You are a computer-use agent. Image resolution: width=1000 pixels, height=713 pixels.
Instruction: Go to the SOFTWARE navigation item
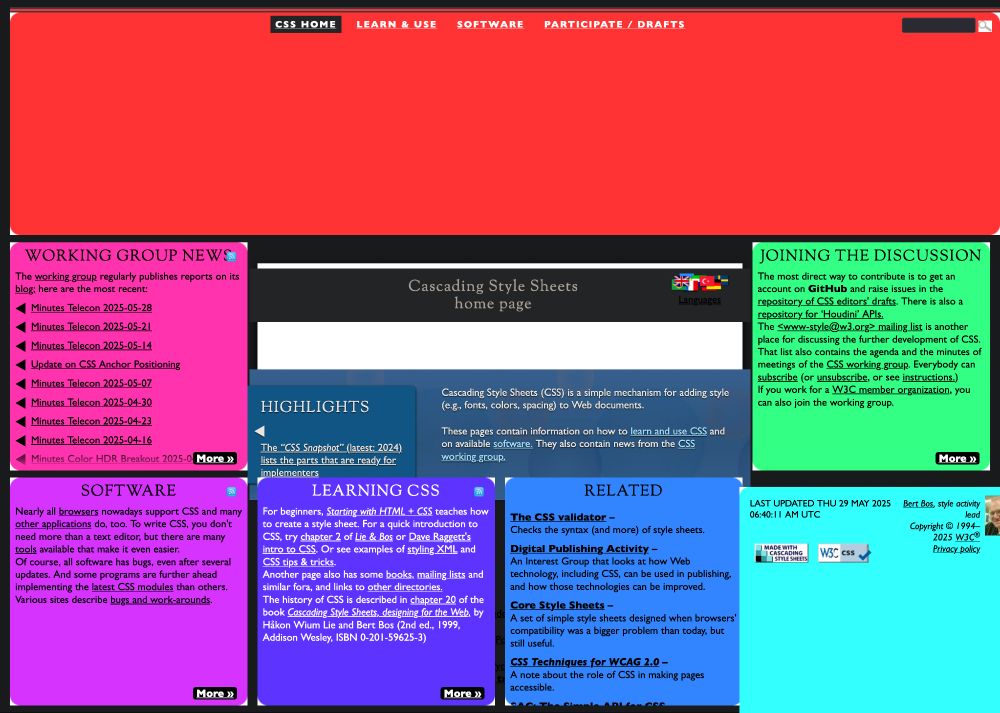click(x=490, y=24)
